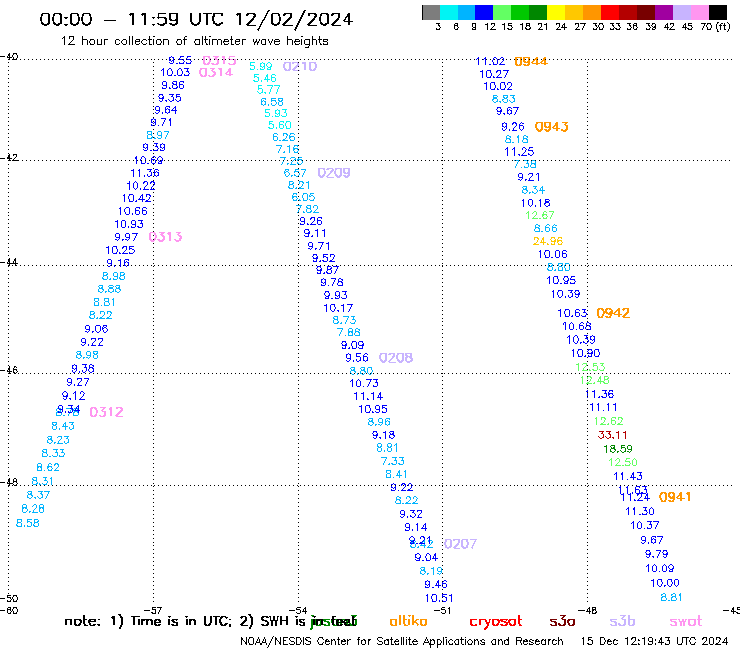The height and width of the screenshot is (650, 740).
Task: Pick the bright red swatch in the color scale
Action: (610, 12)
